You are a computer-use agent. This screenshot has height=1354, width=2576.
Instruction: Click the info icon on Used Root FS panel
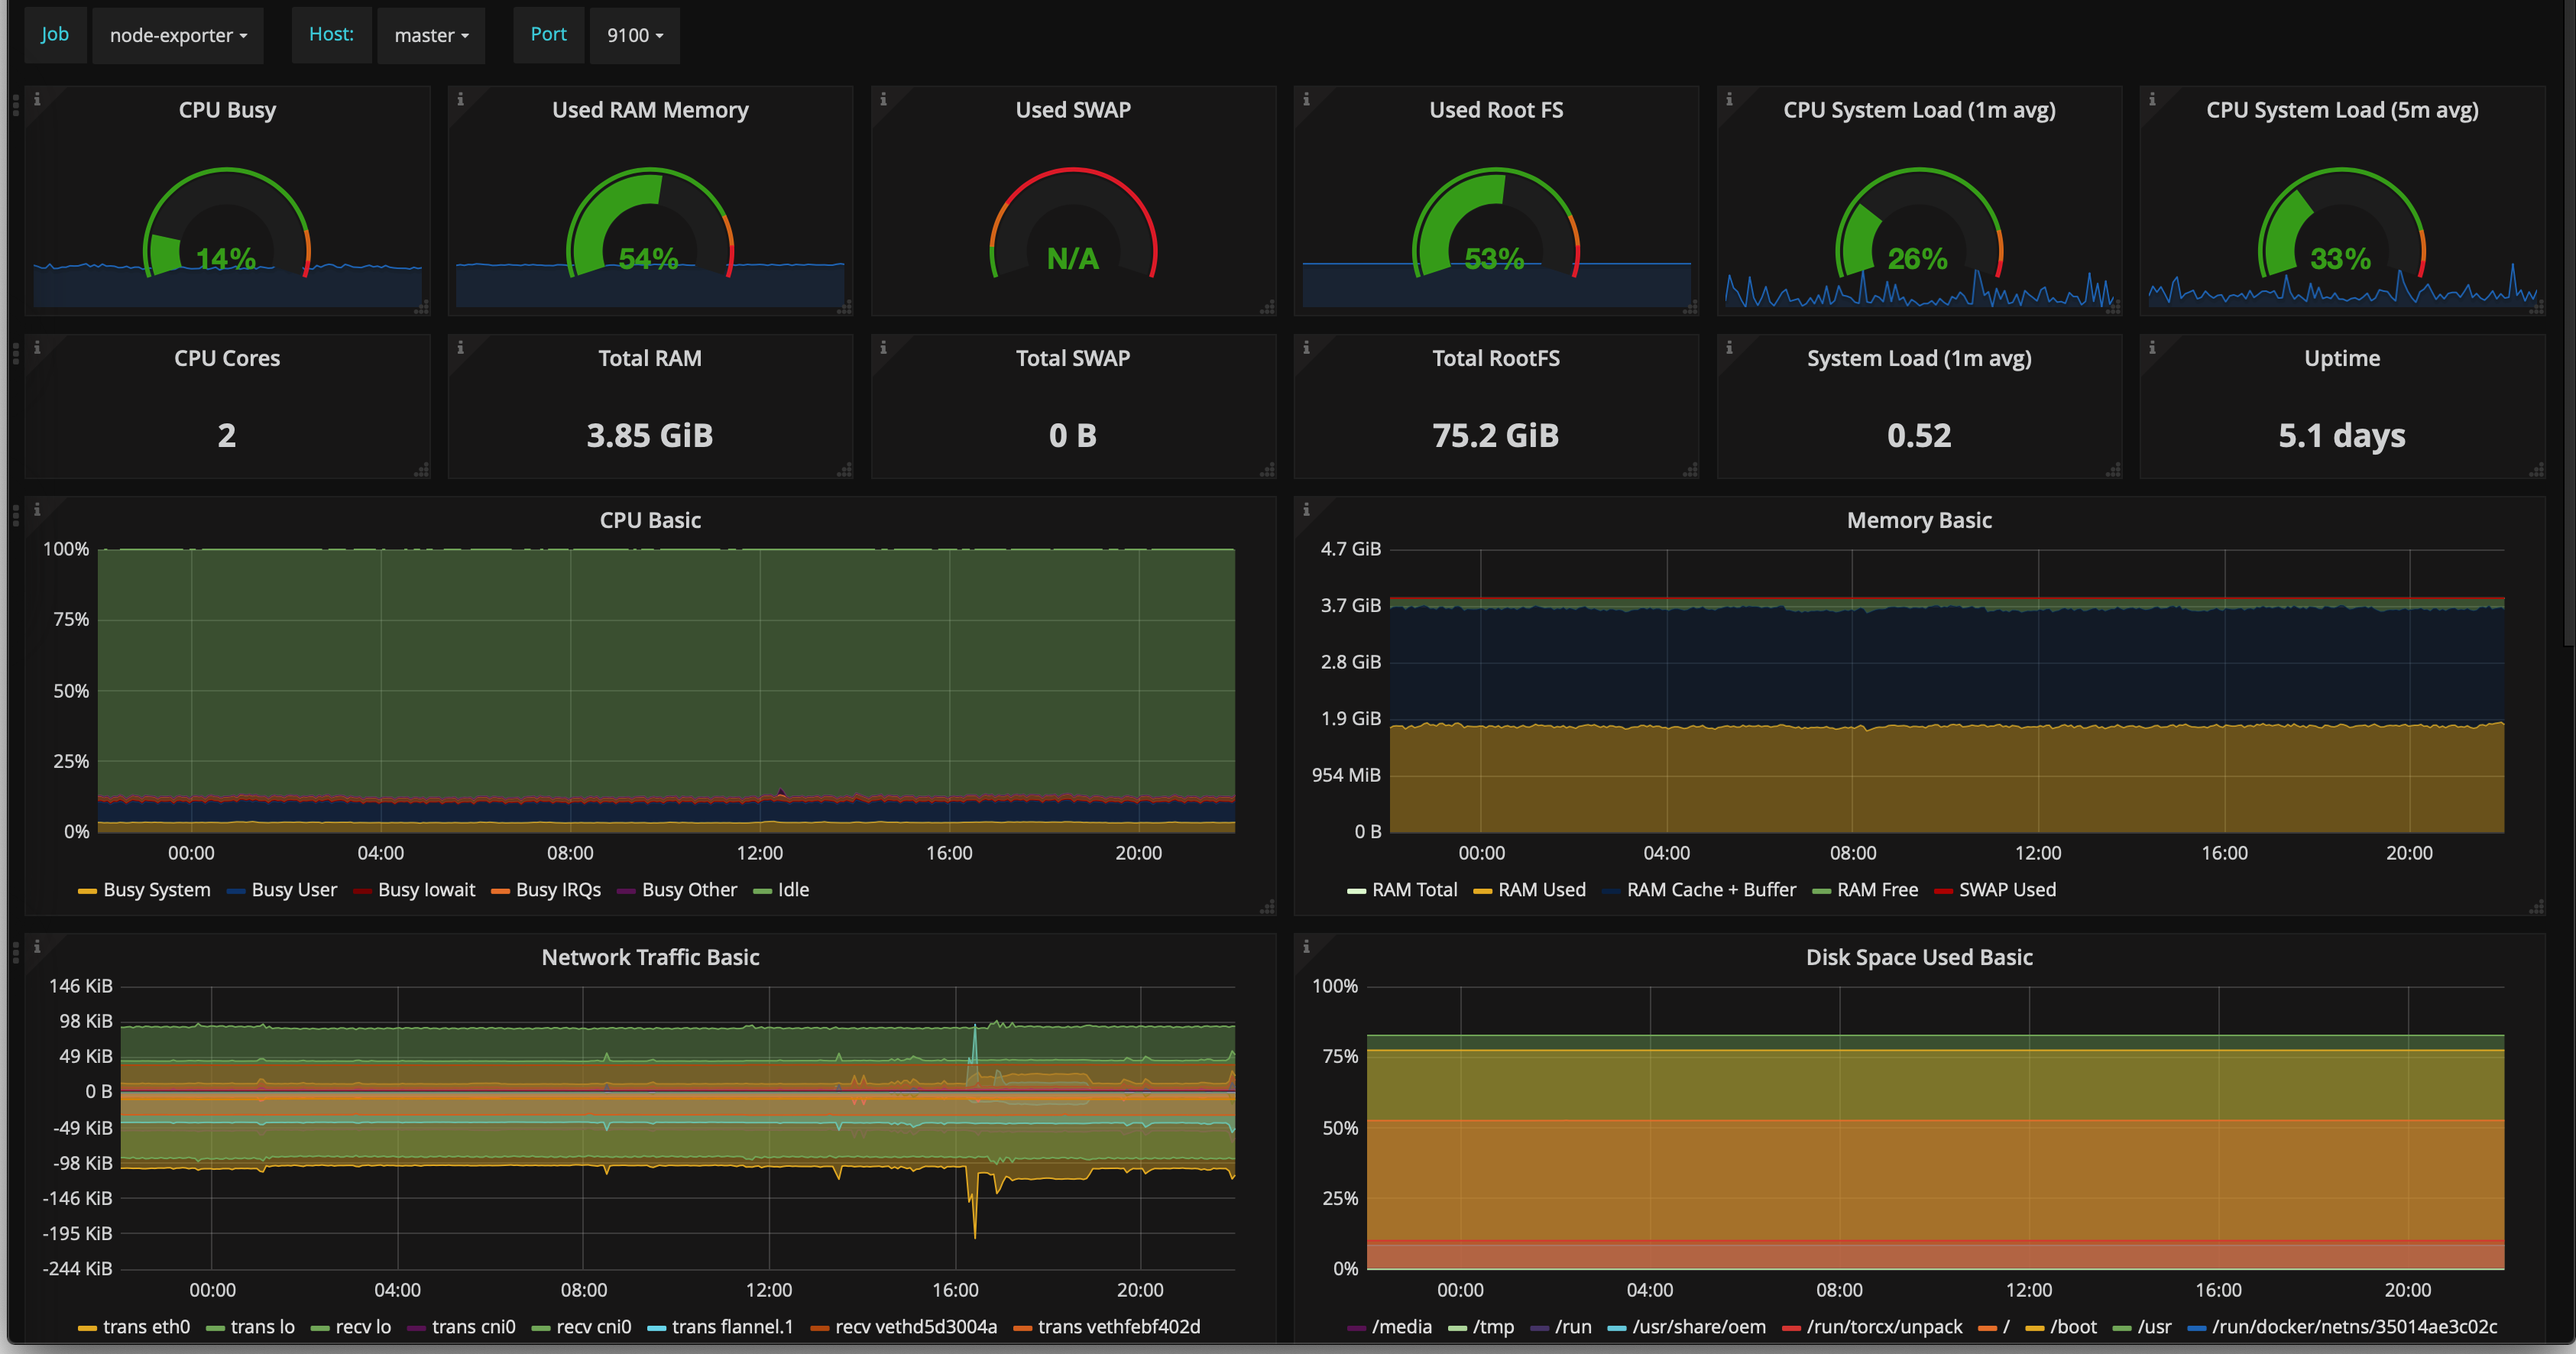tap(1306, 99)
